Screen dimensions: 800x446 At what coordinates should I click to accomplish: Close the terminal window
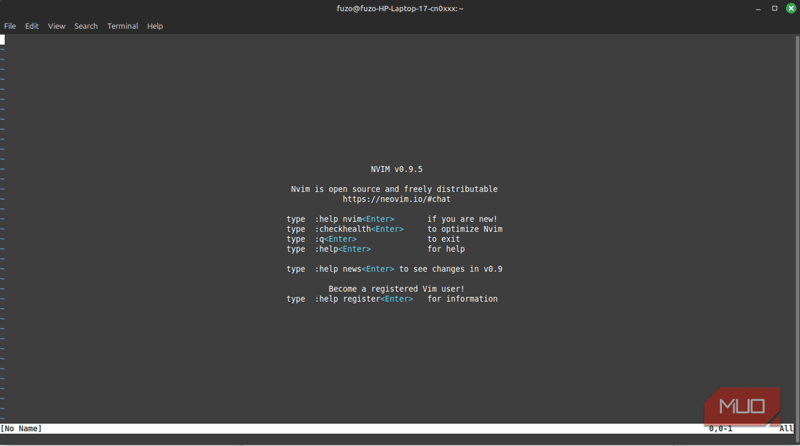coord(791,8)
